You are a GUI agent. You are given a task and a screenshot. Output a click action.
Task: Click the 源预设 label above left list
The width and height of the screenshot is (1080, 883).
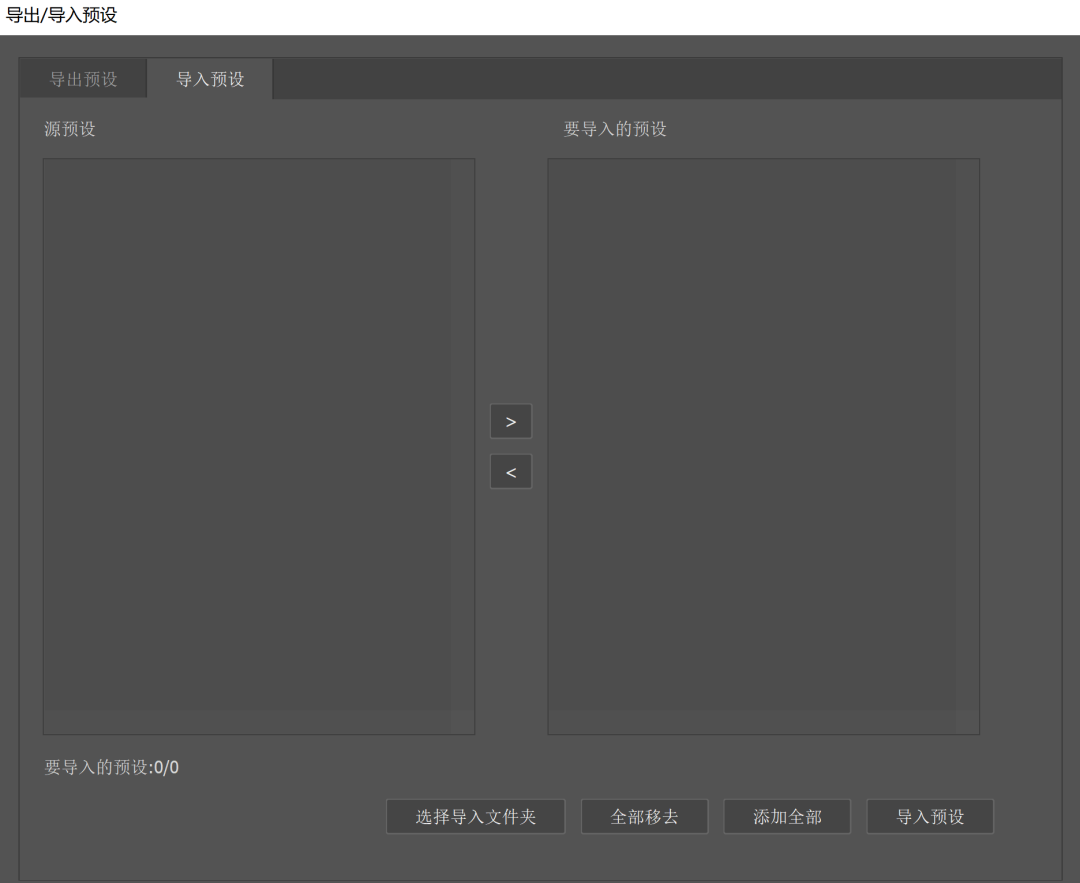click(69, 129)
